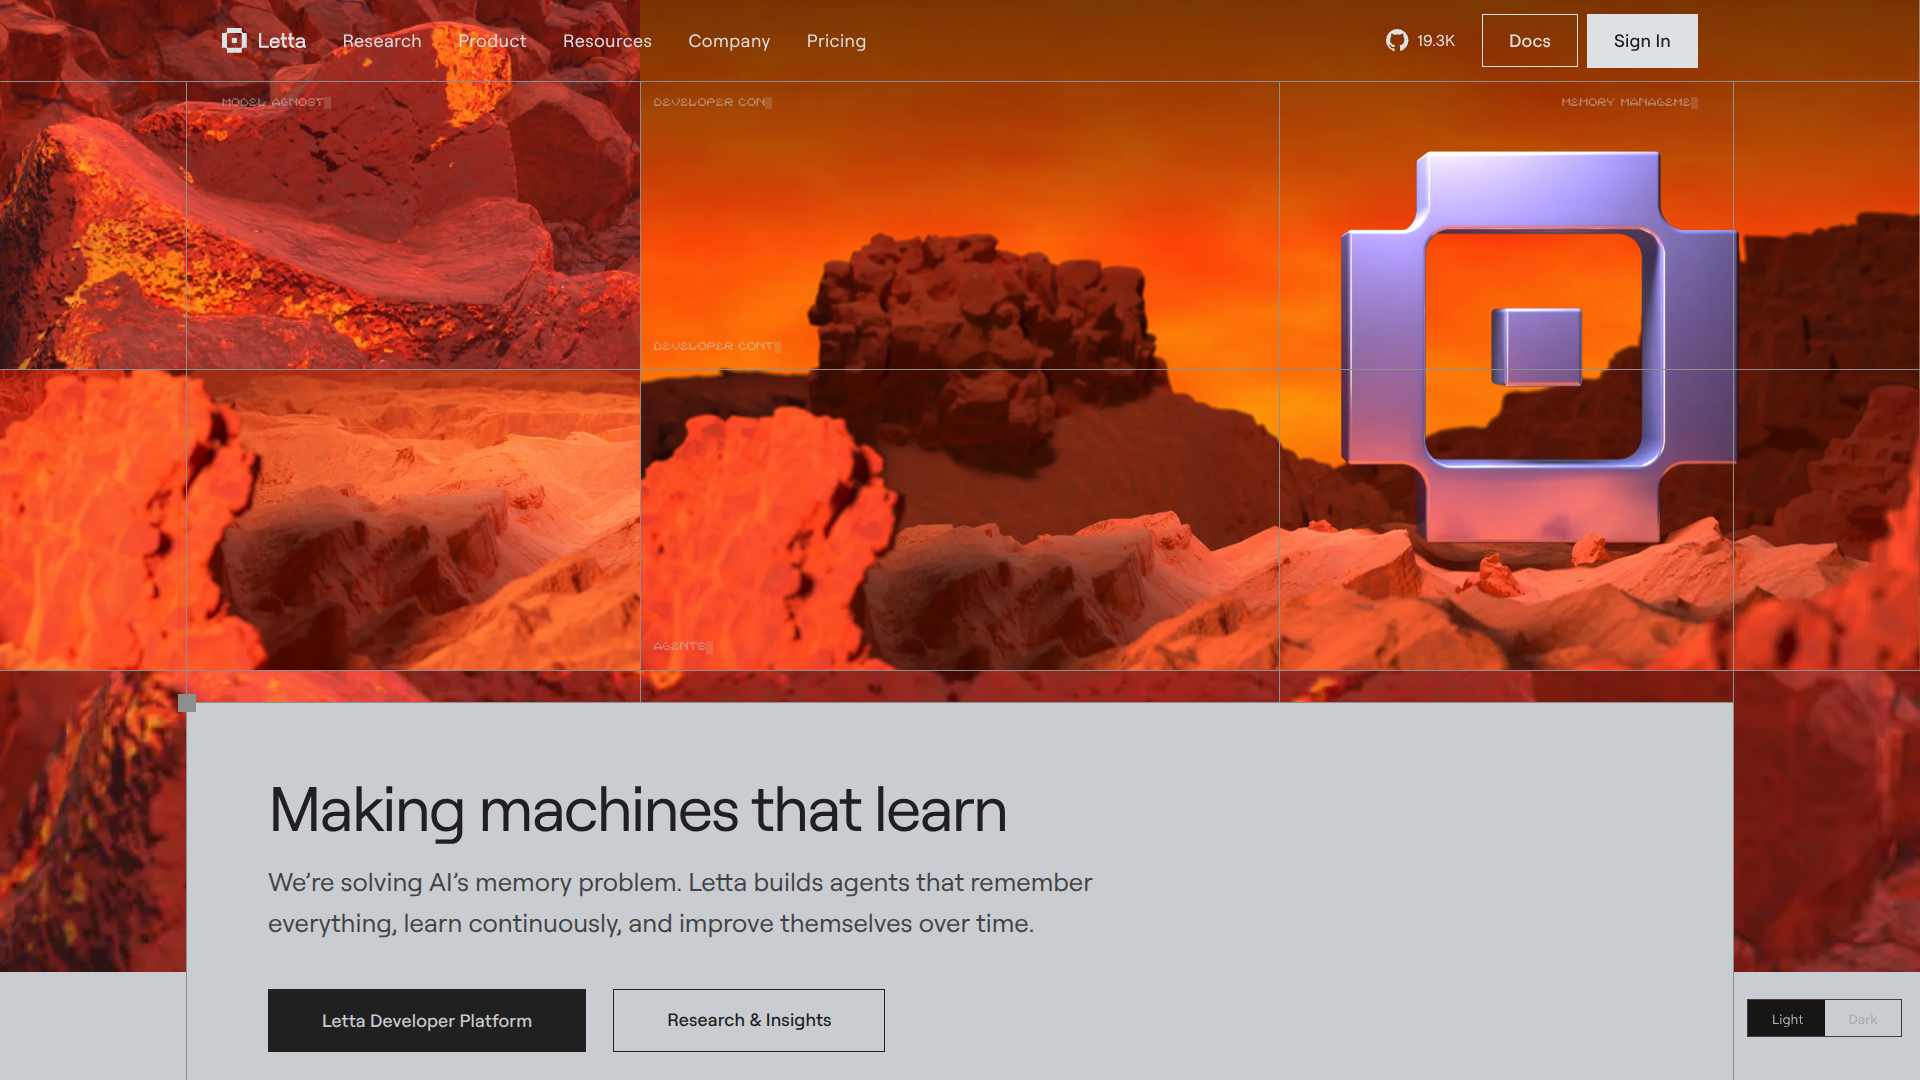Click the Letta wordmark in header
This screenshot has width=1920, height=1080.
click(282, 41)
